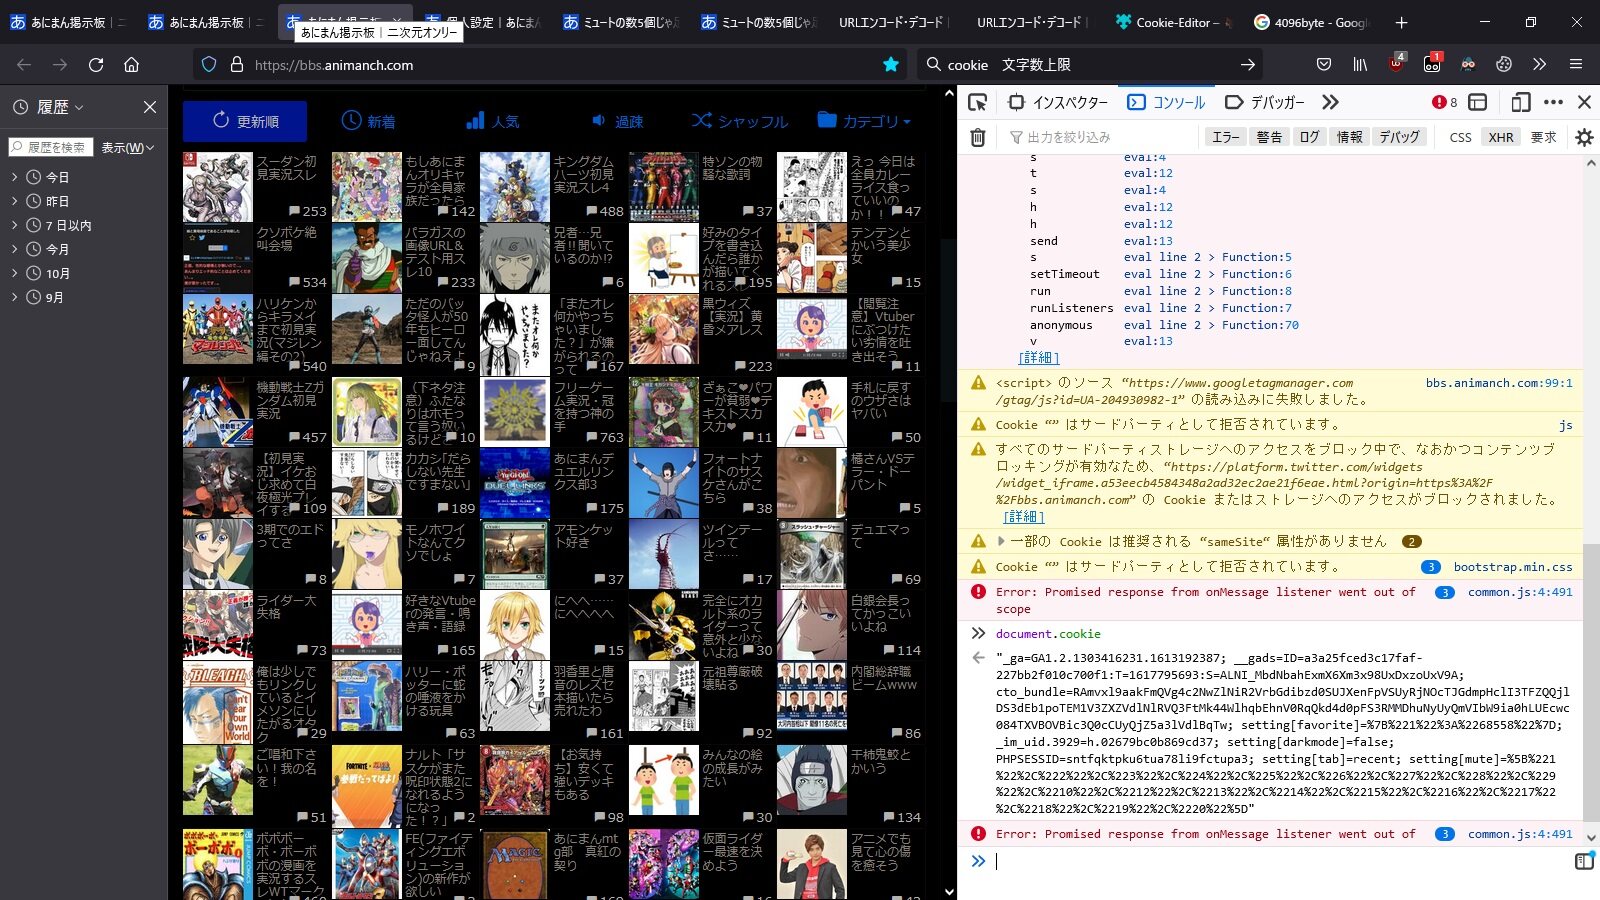Viewport: 1600px width, 900px height.
Task: Open Cookie-Editor extension cookie icon
Action: (x=1504, y=65)
